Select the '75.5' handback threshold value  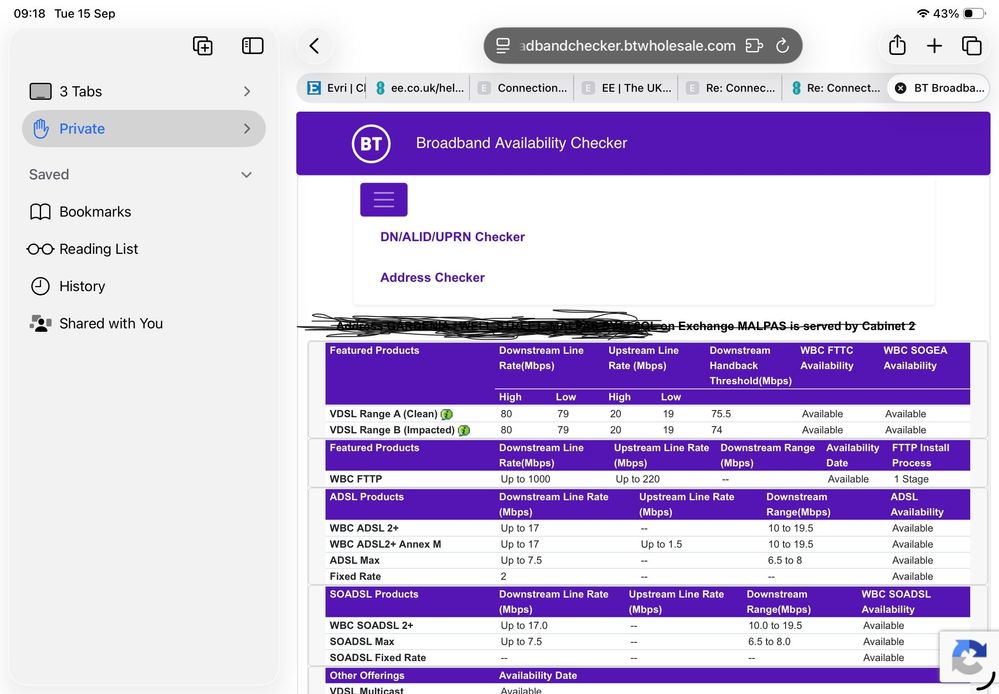pos(721,414)
